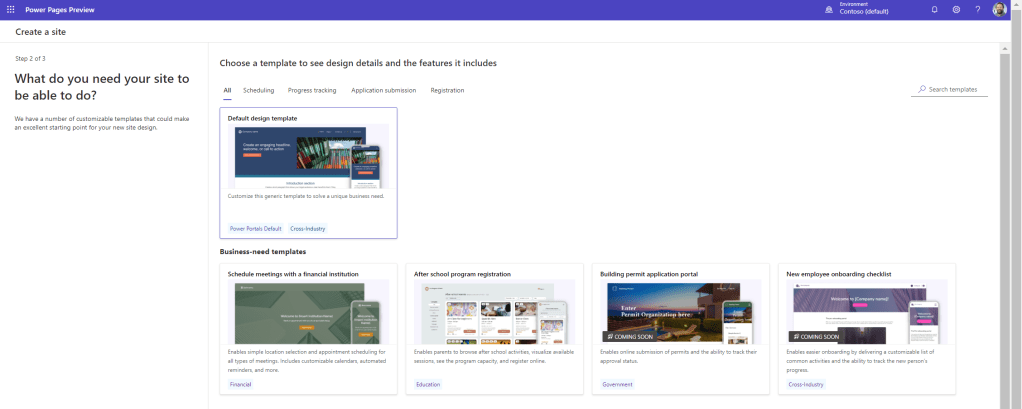The width and height of the screenshot is (1022, 409).
Task: Open the settings gear icon
Action: click(x=956, y=9)
